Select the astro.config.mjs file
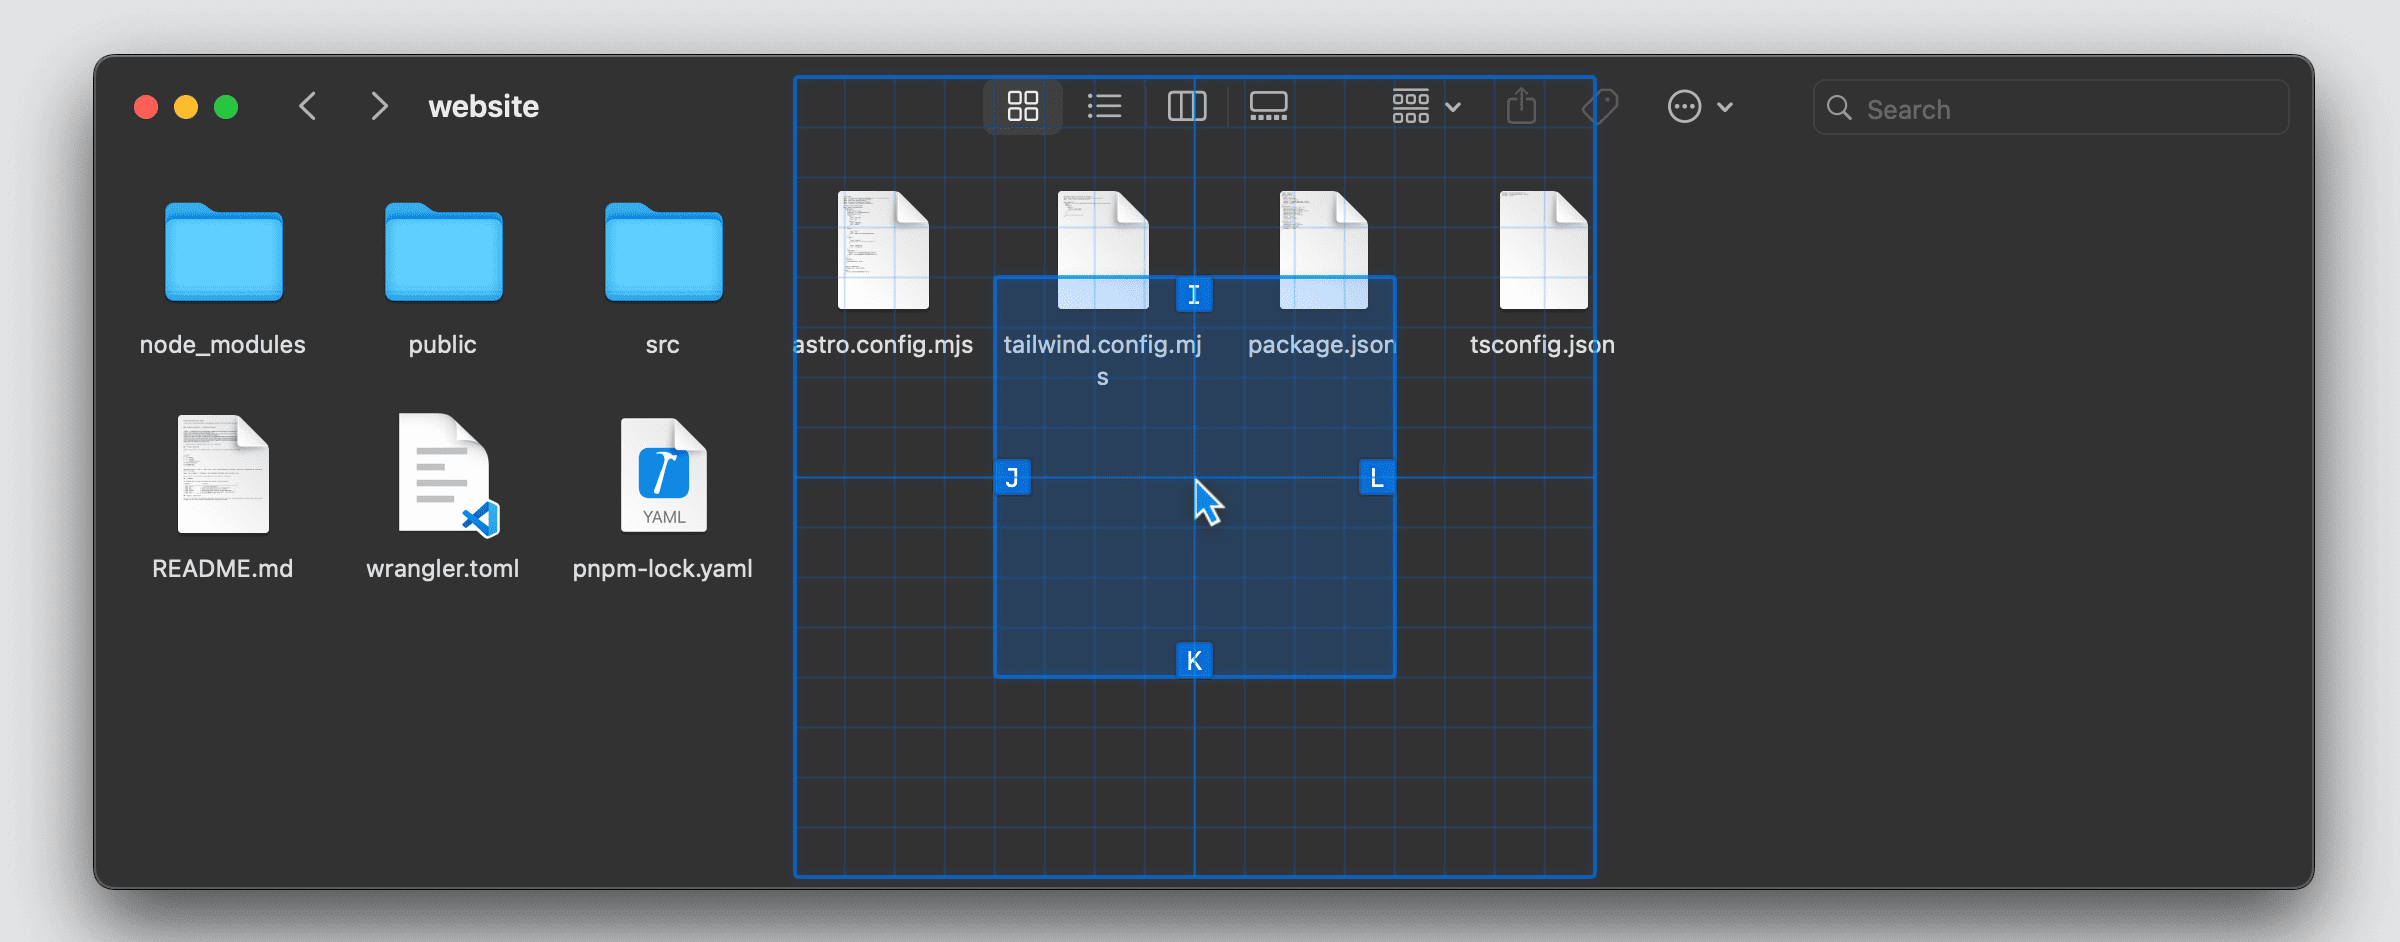 (x=882, y=252)
